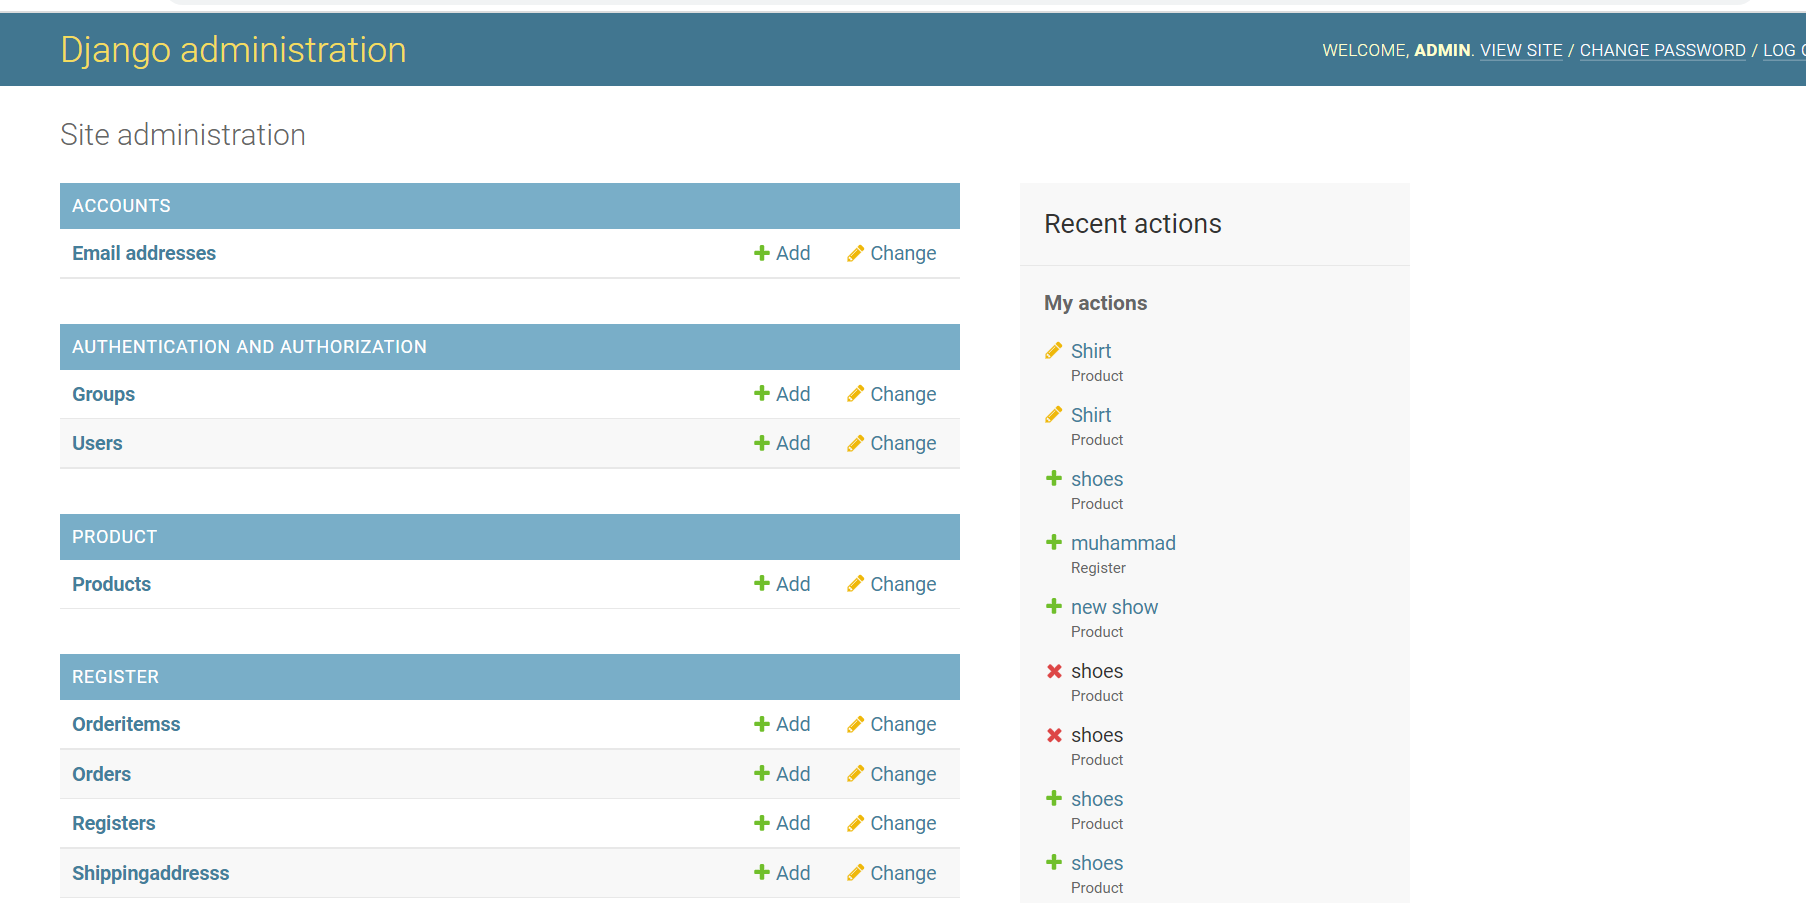This screenshot has width=1806, height=903.
Task: Open the Register app section header
Action: [x=115, y=677]
